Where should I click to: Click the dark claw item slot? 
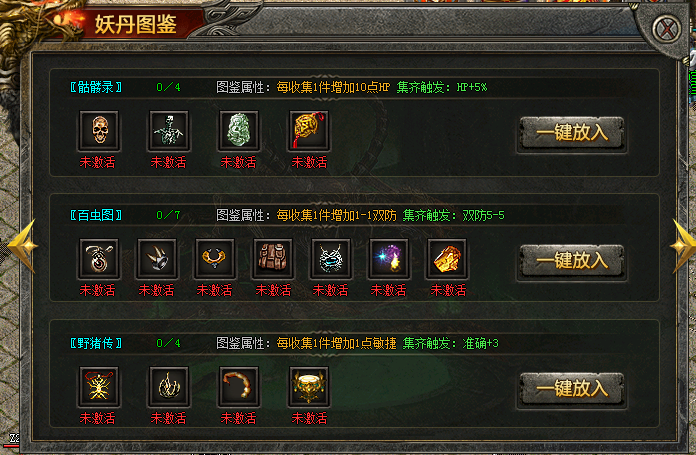pyautogui.click(x=157, y=258)
